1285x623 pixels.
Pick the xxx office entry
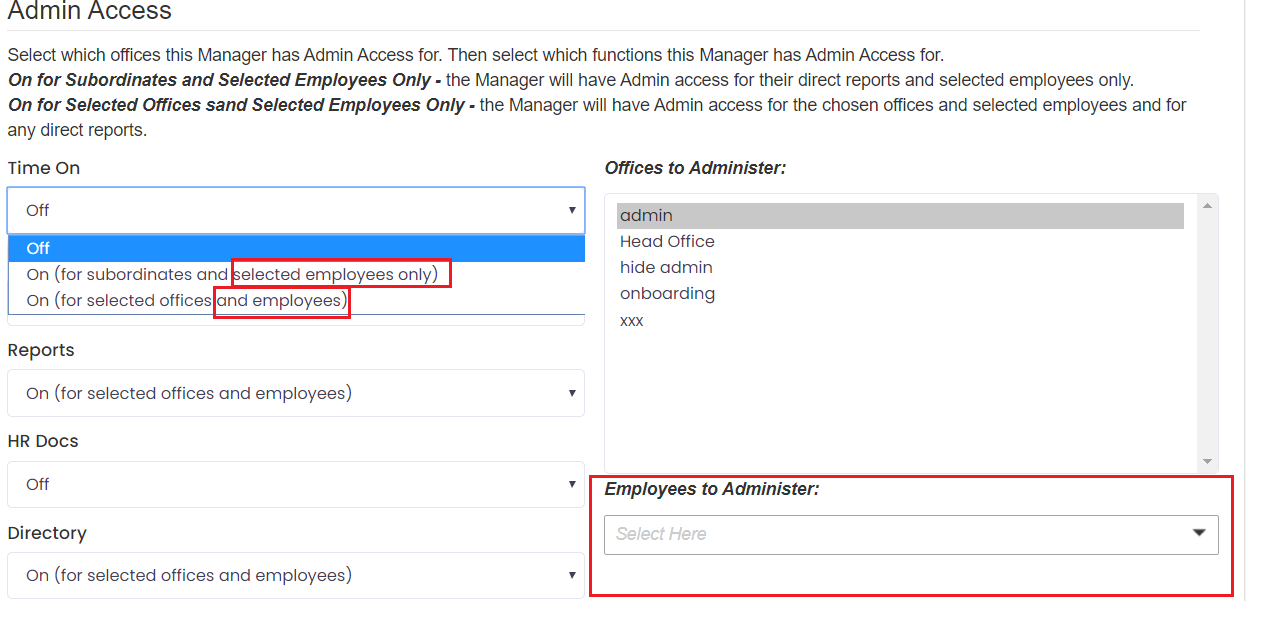pyautogui.click(x=632, y=320)
